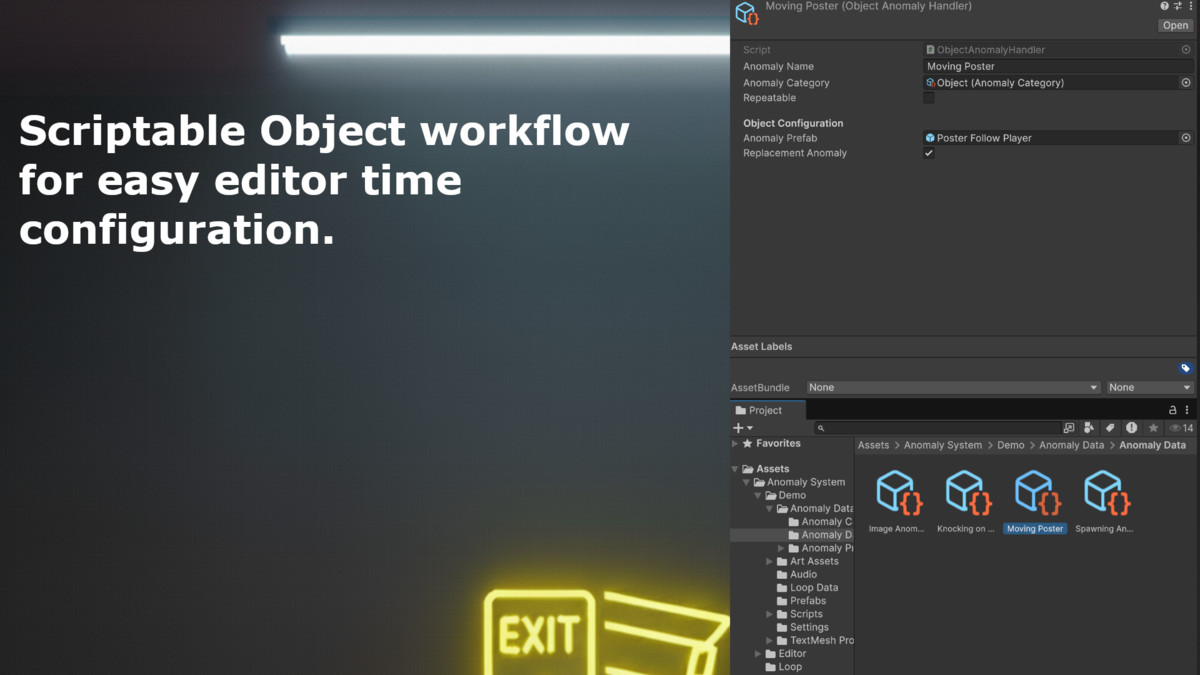Screen dimensions: 1200x675
Task: Collapse the Assets root folder arrow
Action: 735,469
